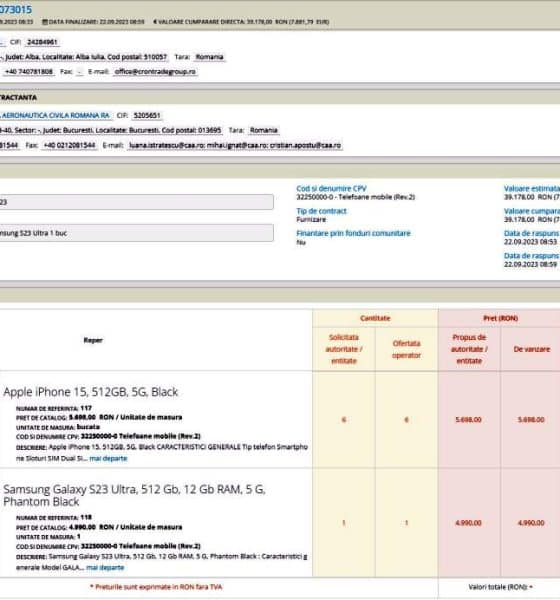Screen dimensions: 560x600
Task: Click the grey input field ending in '23'
Action: click(137, 202)
